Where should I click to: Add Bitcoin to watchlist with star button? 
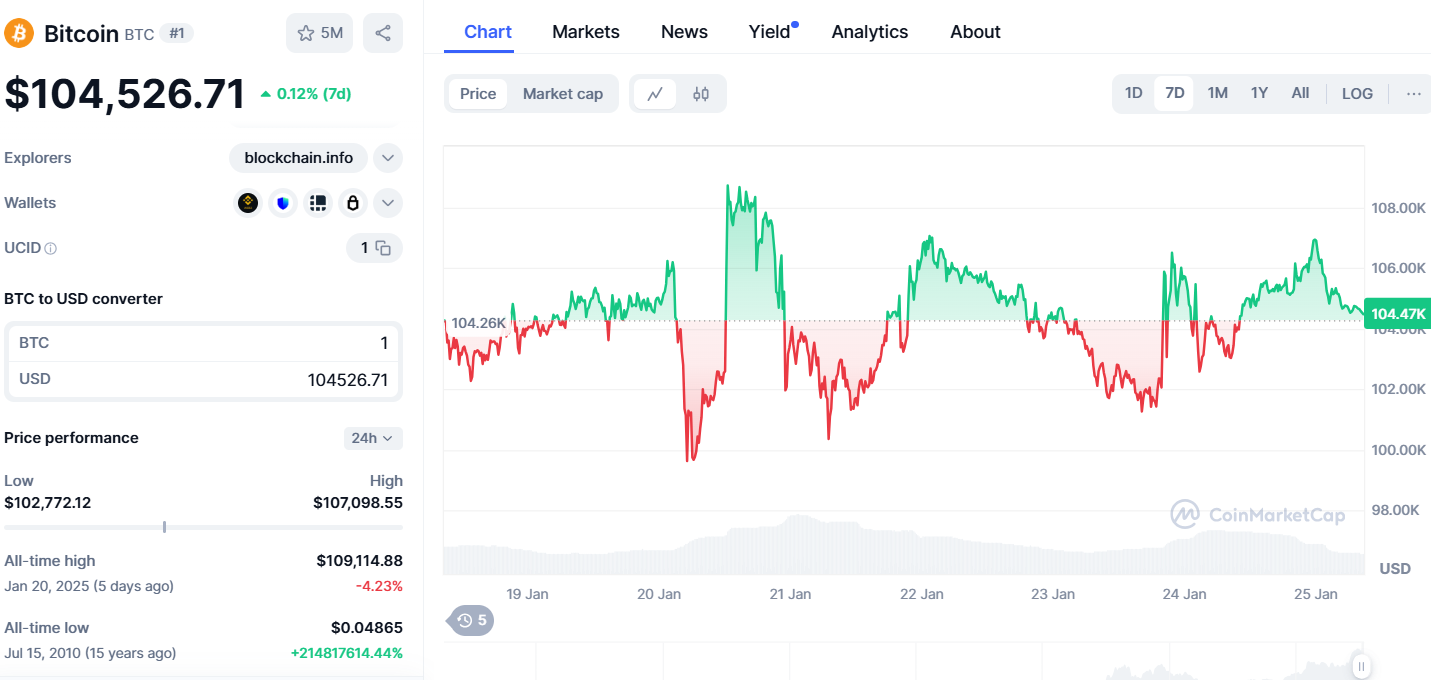(320, 33)
